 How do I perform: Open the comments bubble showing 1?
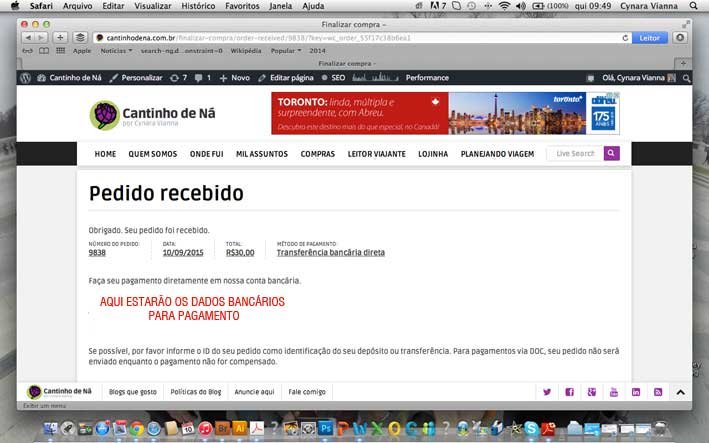point(203,78)
